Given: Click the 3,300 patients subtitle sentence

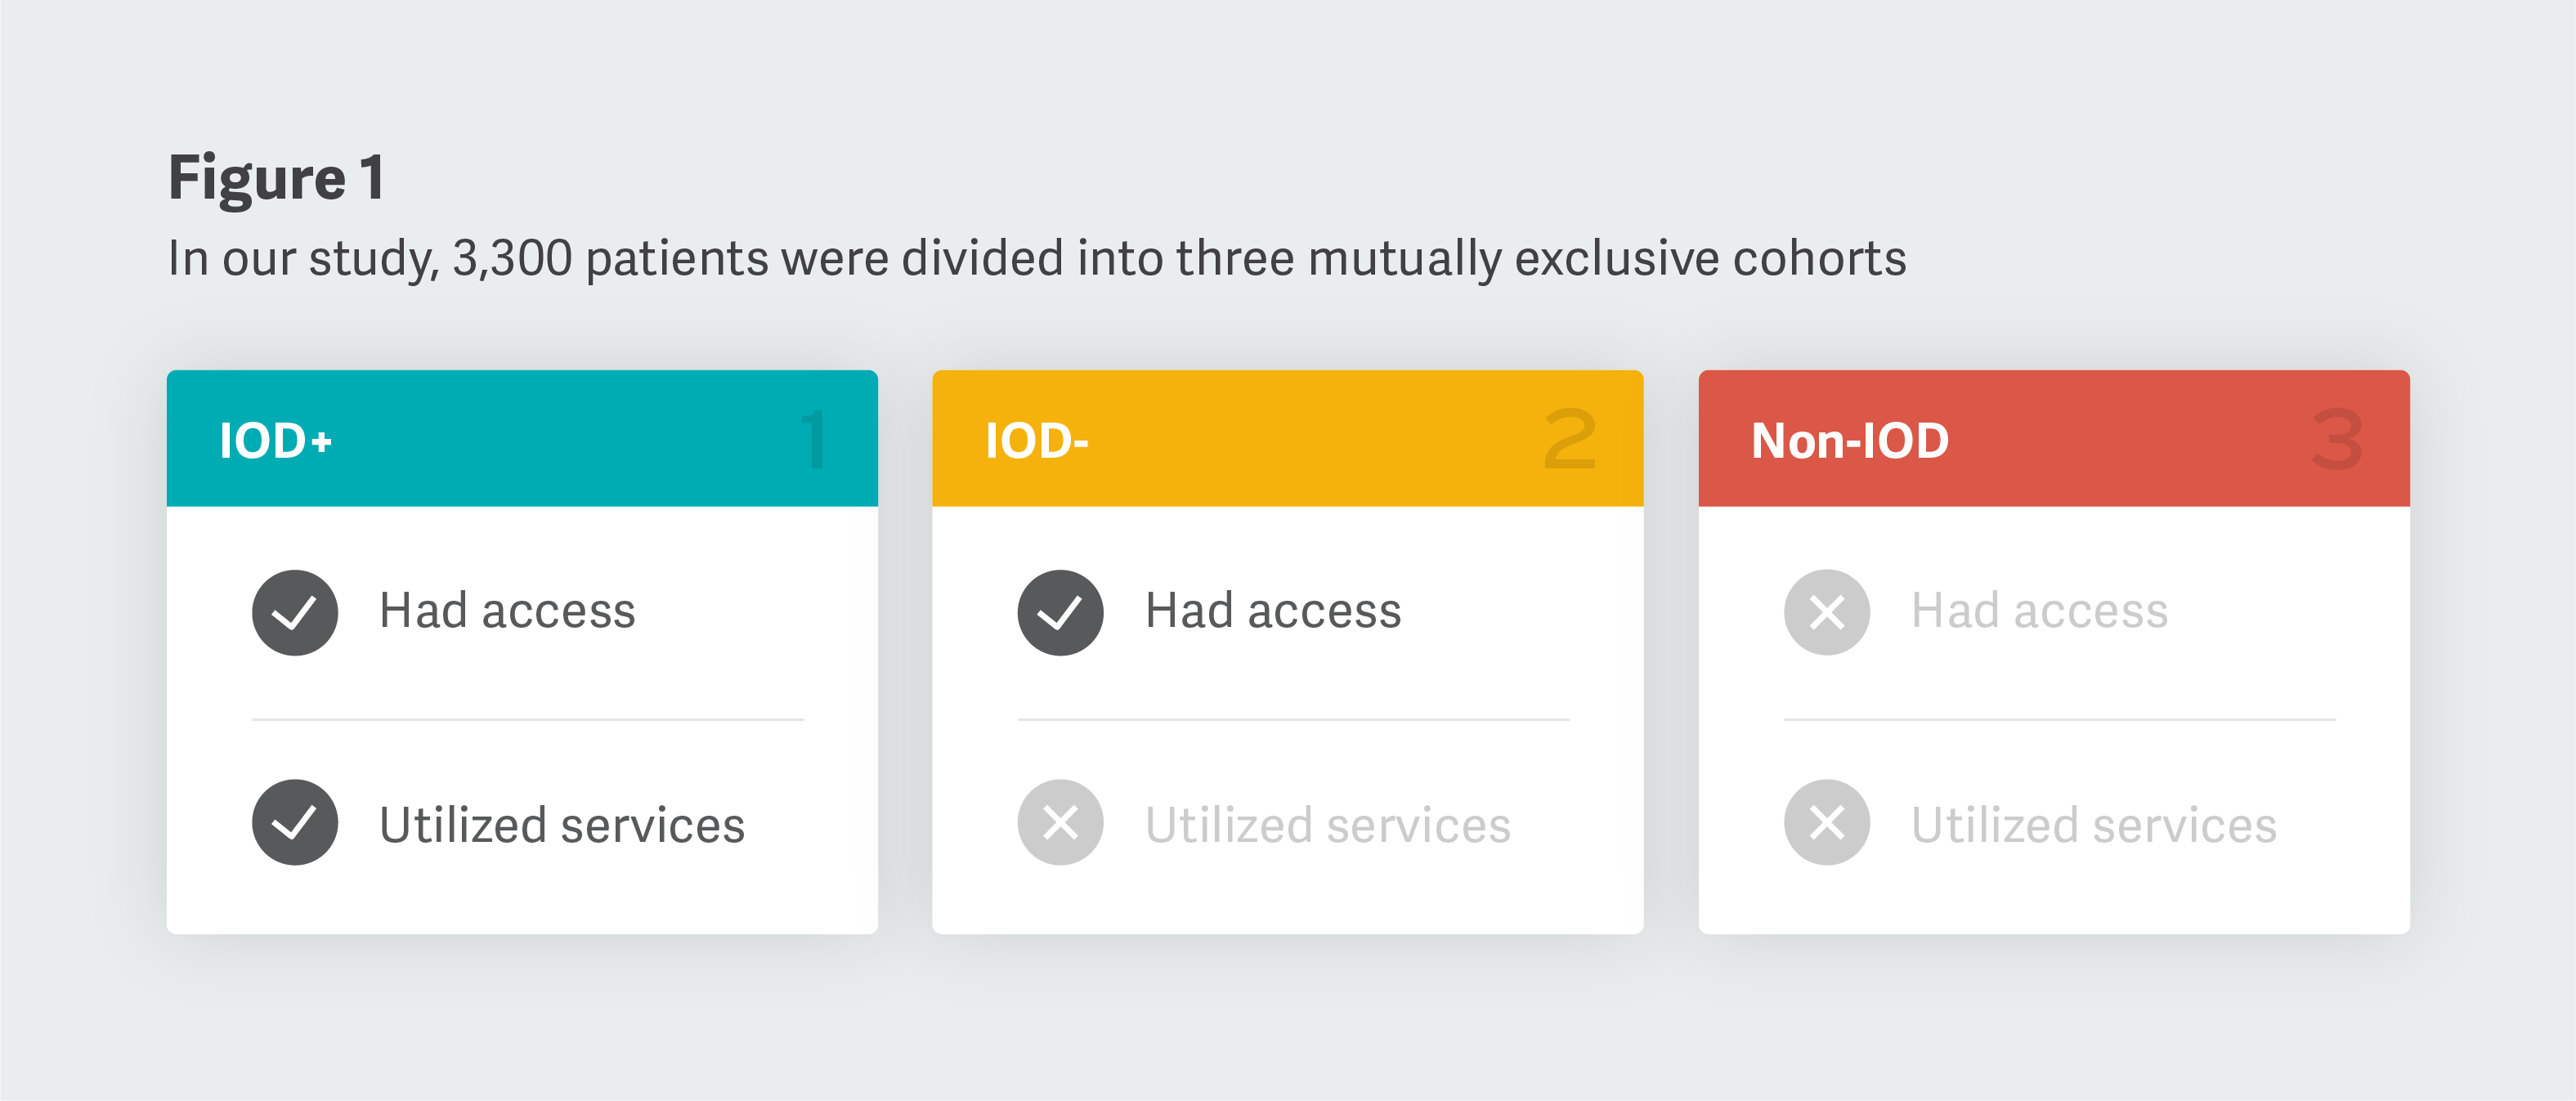Looking at the screenshot, I should (1036, 258).
